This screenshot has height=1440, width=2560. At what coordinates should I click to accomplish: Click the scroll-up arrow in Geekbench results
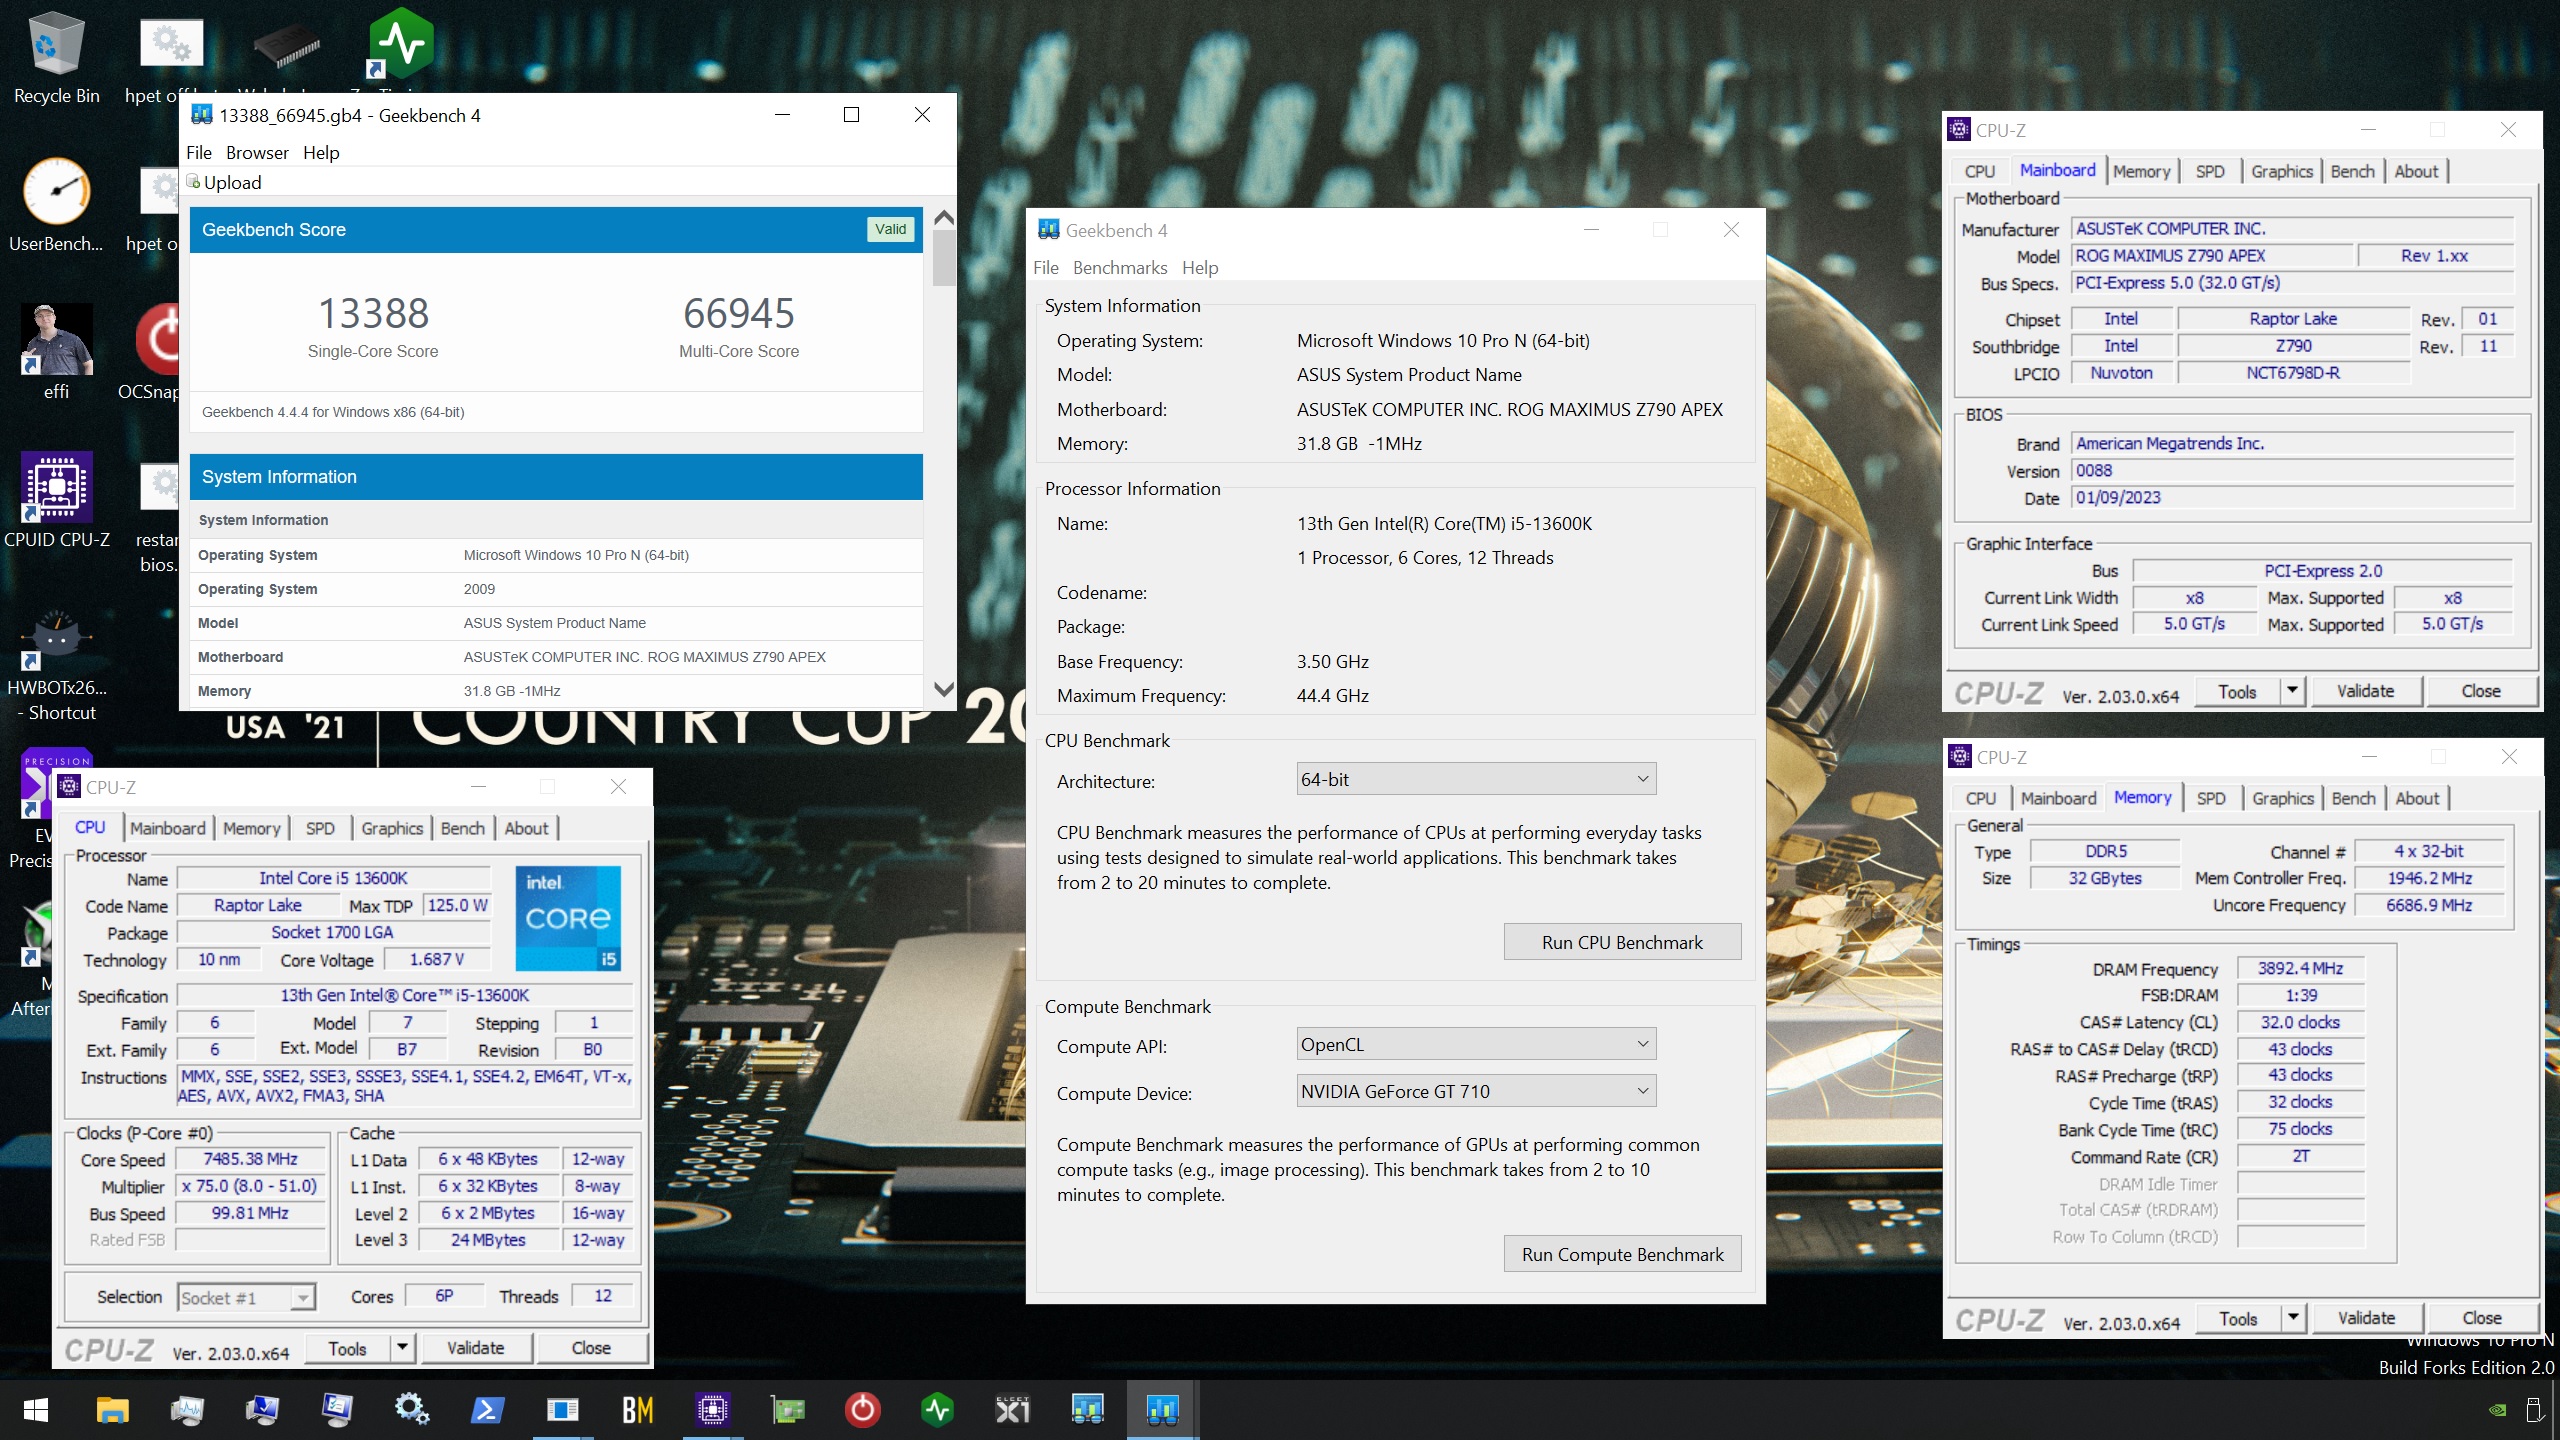[x=943, y=217]
